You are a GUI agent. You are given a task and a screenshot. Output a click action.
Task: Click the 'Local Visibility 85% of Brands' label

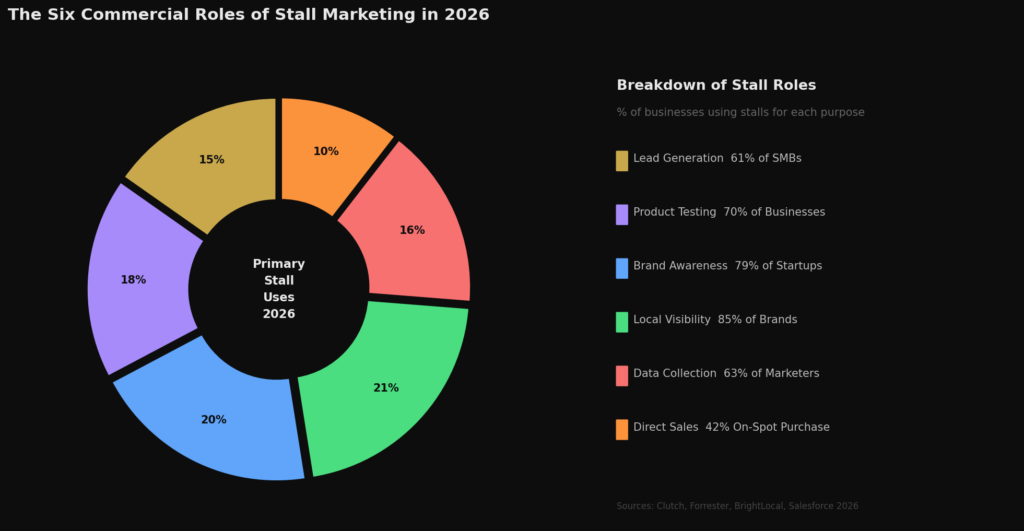(x=715, y=319)
